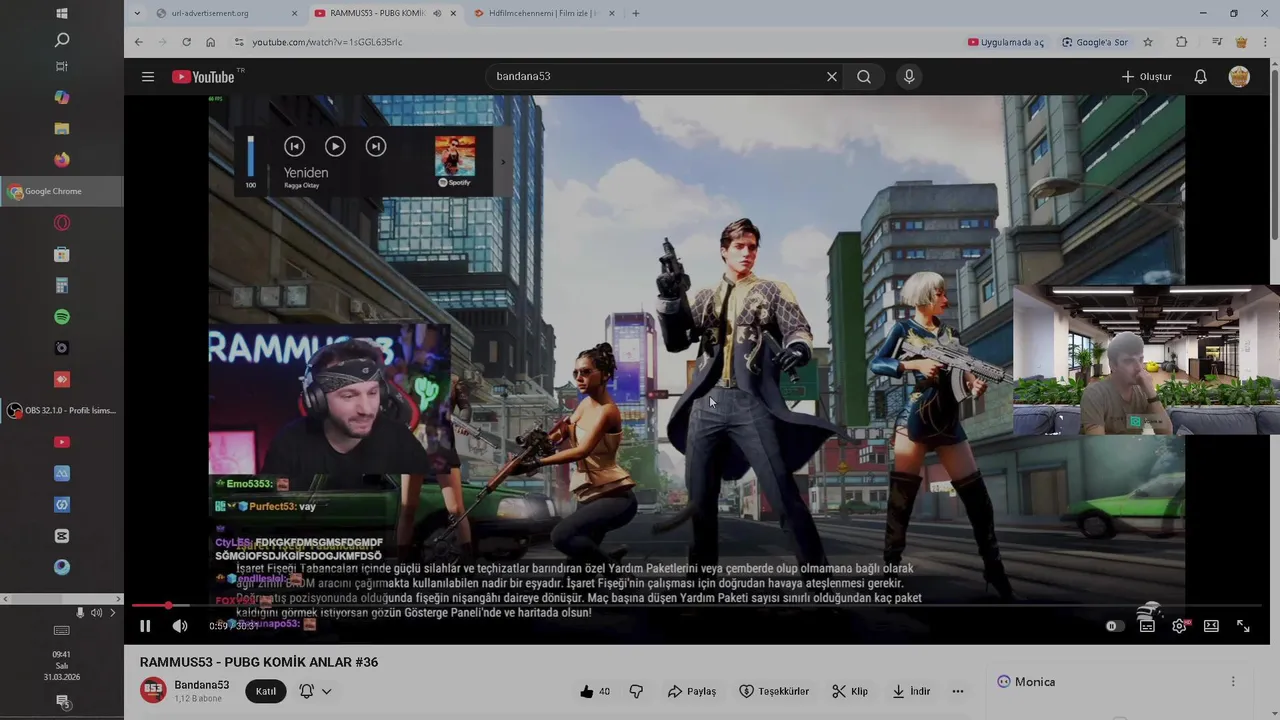Open Spotify from taskbar
Viewport: 1280px width, 720px height.
click(x=62, y=317)
